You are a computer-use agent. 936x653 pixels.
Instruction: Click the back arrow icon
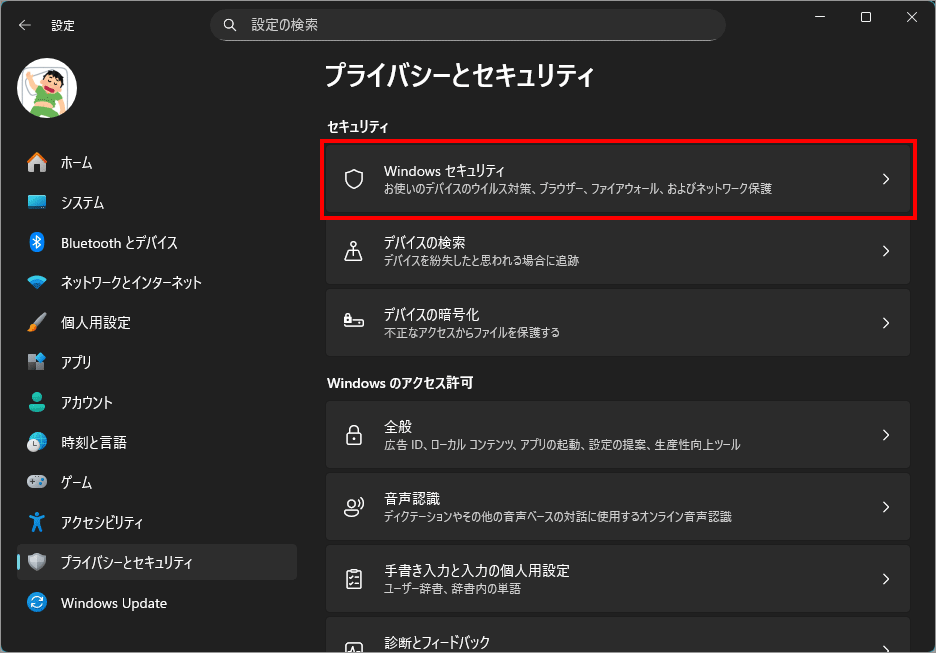[x=25, y=25]
